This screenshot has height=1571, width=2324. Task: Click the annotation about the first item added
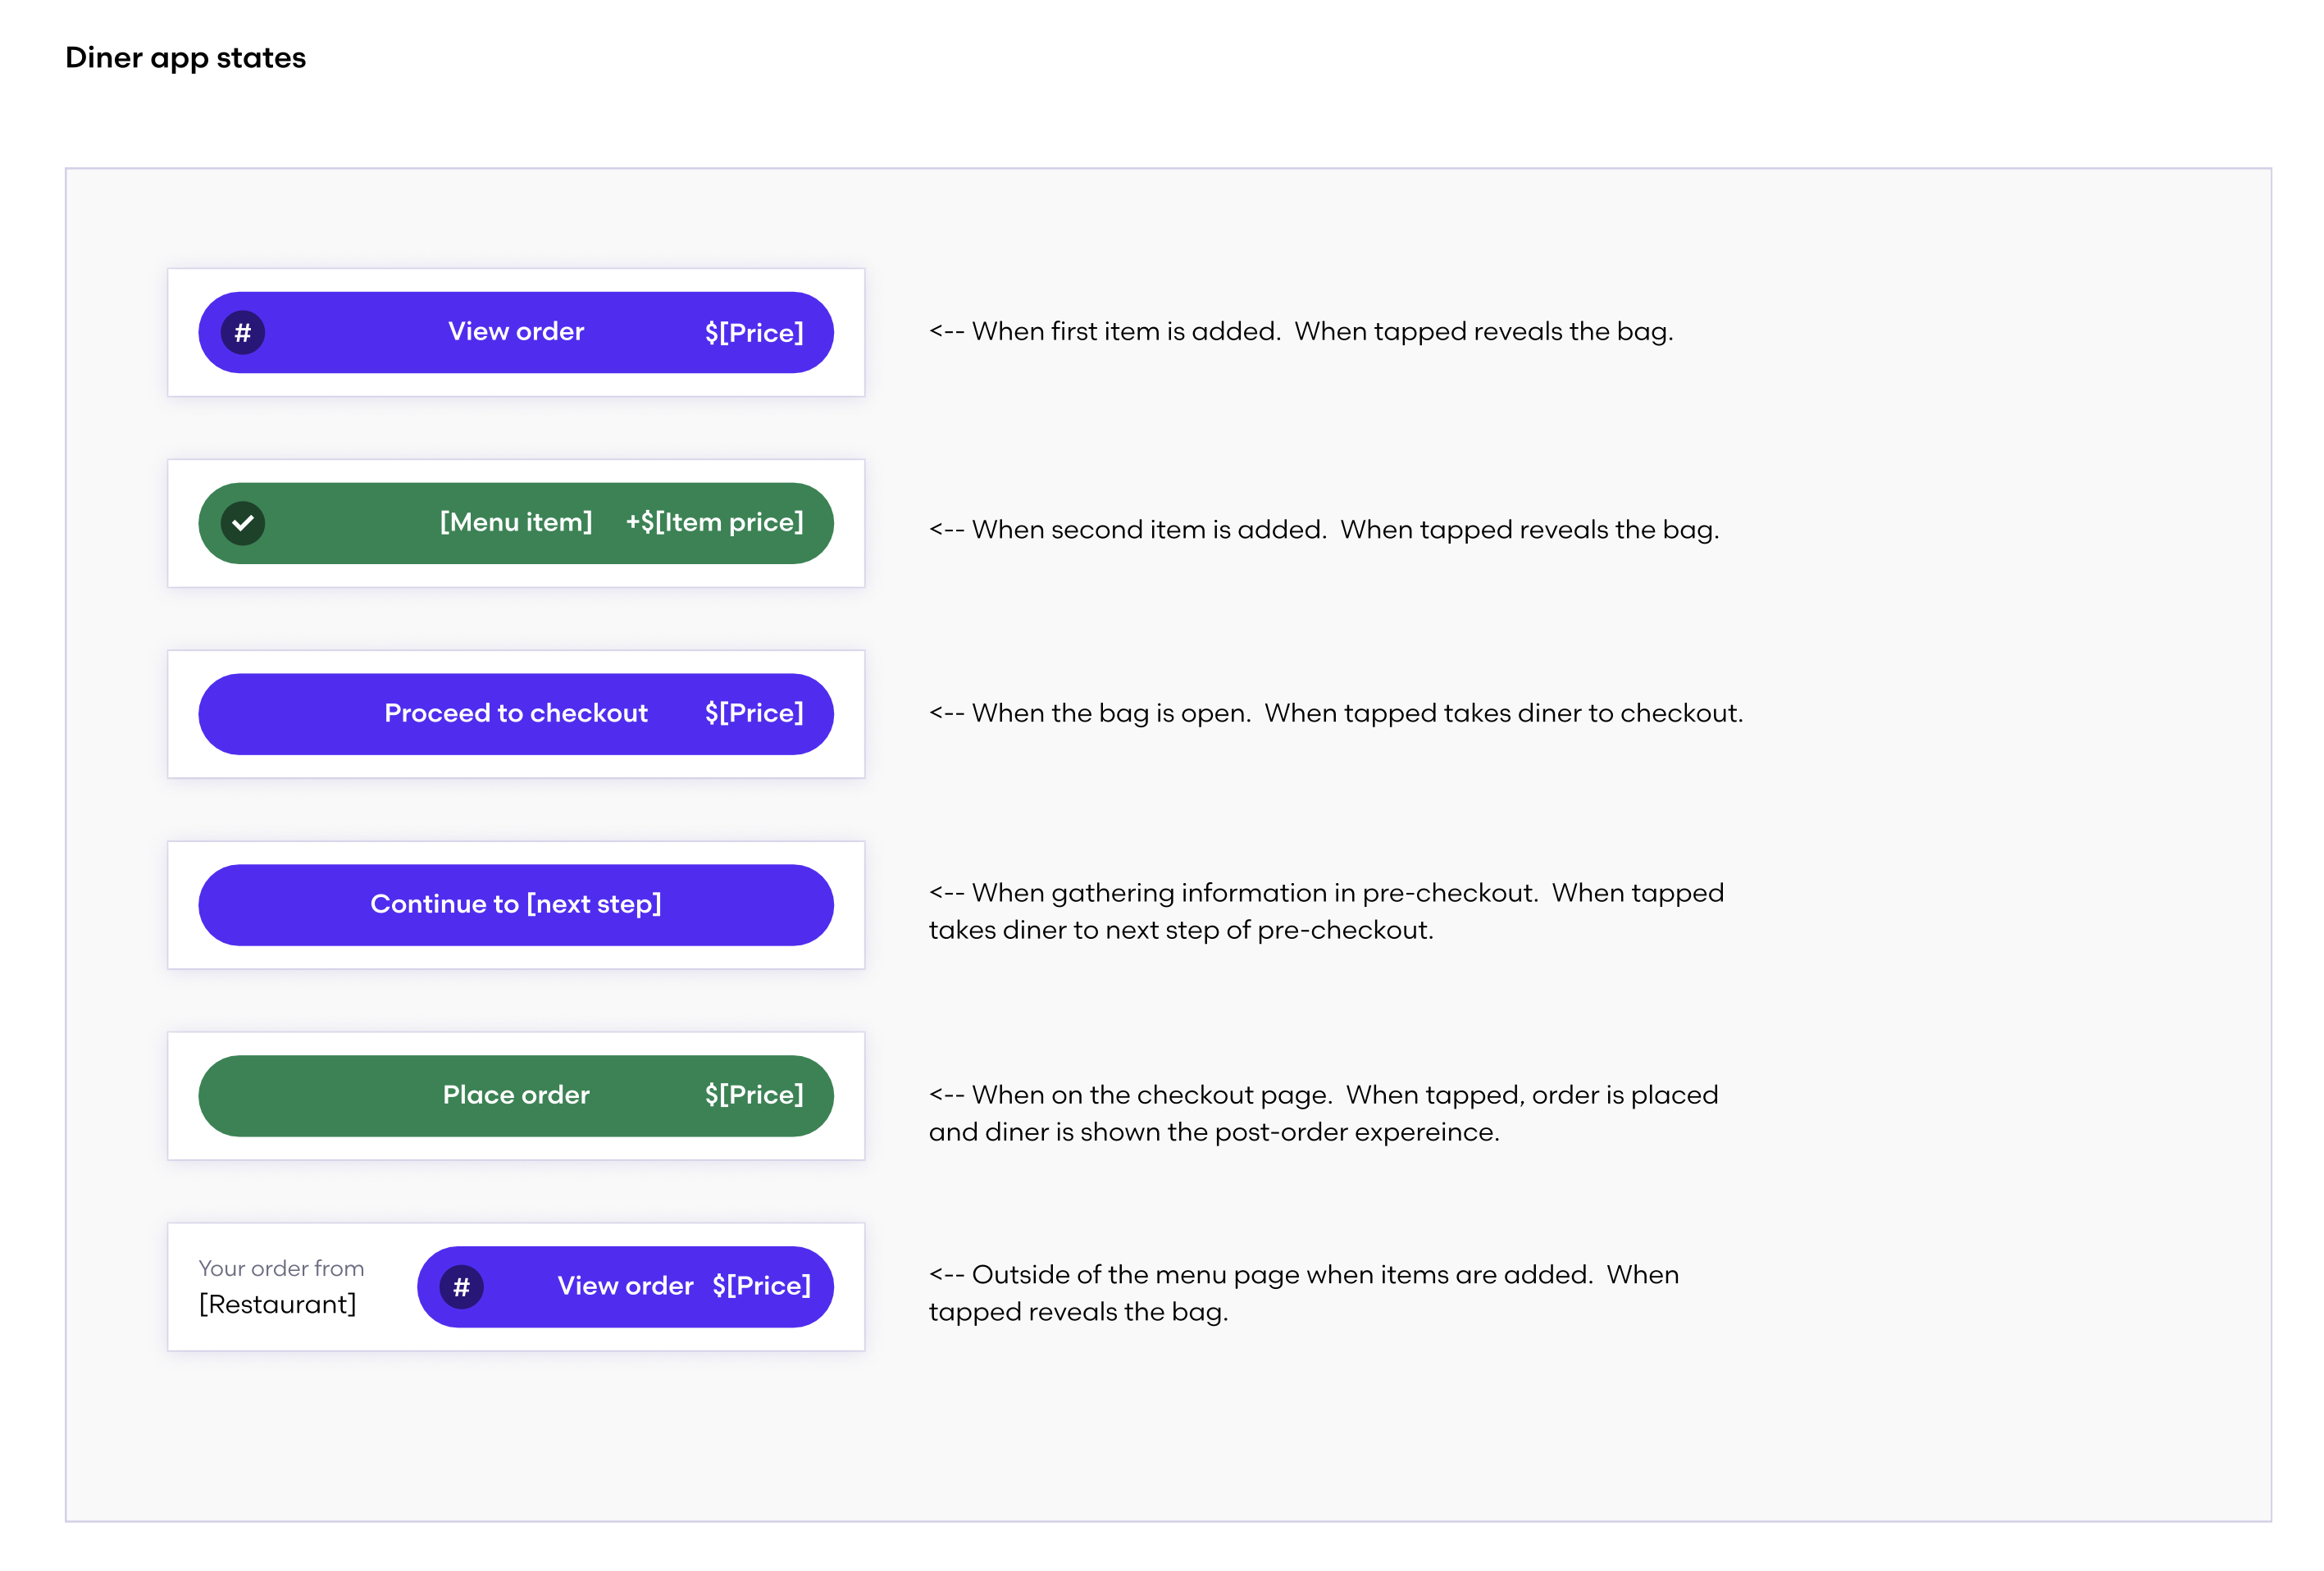1300,331
